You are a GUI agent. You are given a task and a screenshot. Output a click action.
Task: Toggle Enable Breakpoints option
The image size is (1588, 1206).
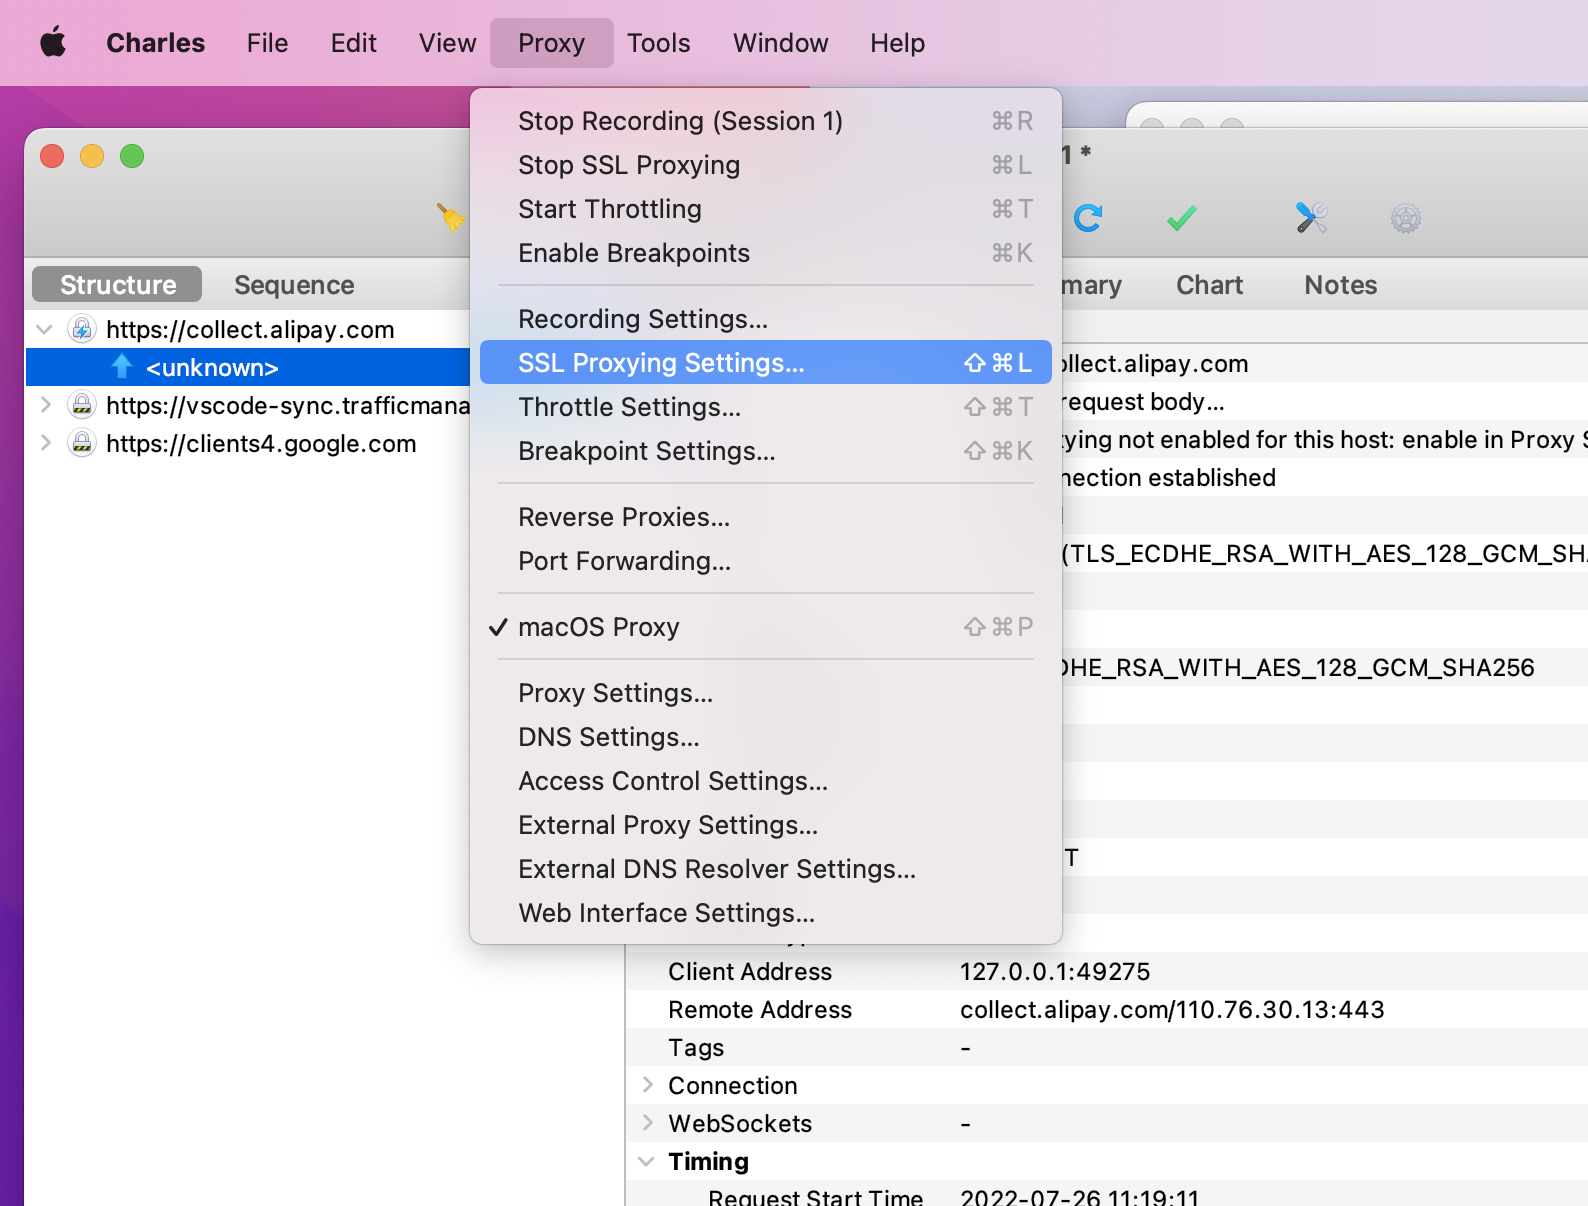click(766, 253)
